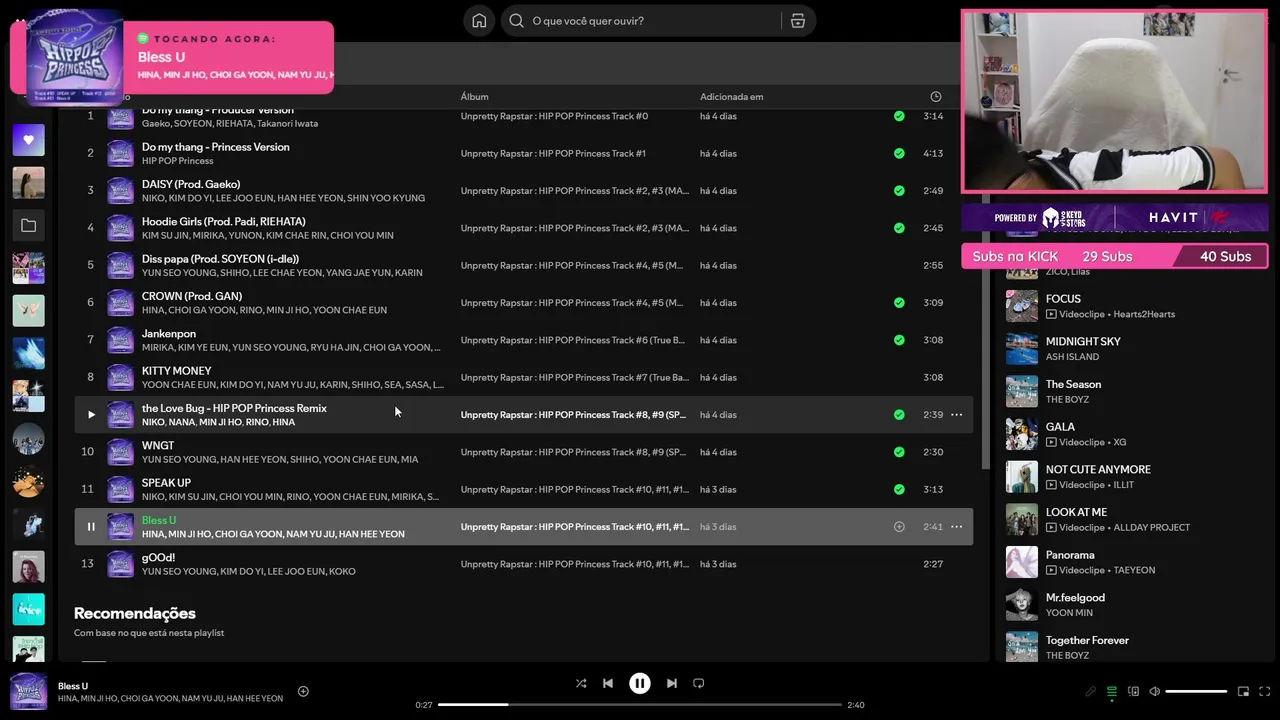Select Diss papa track row
This screenshot has width=1280, height=720.
click(523, 265)
